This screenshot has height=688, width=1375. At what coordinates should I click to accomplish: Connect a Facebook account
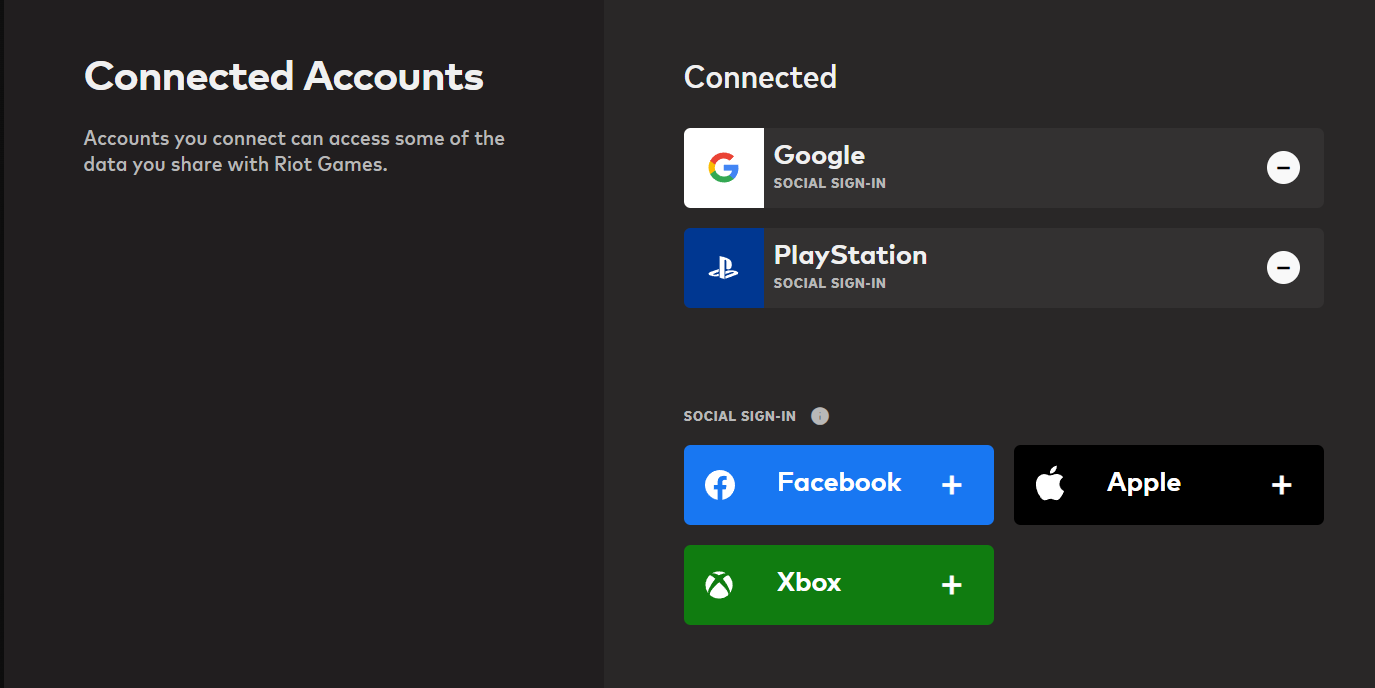point(838,484)
